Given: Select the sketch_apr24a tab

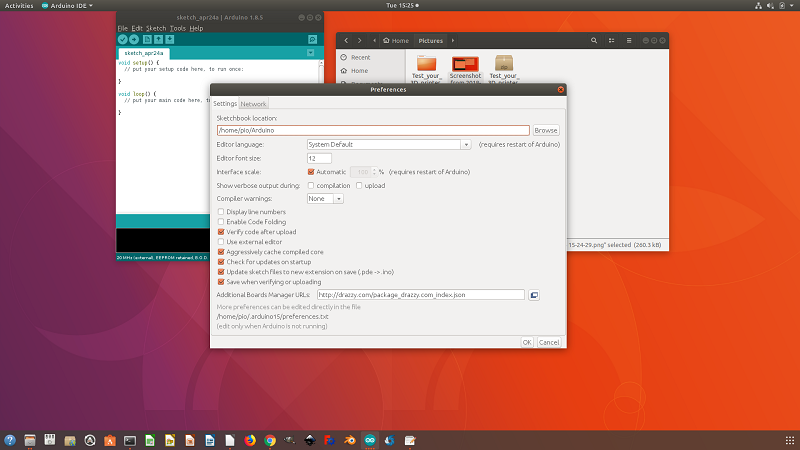Looking at the screenshot, I should point(144,53).
